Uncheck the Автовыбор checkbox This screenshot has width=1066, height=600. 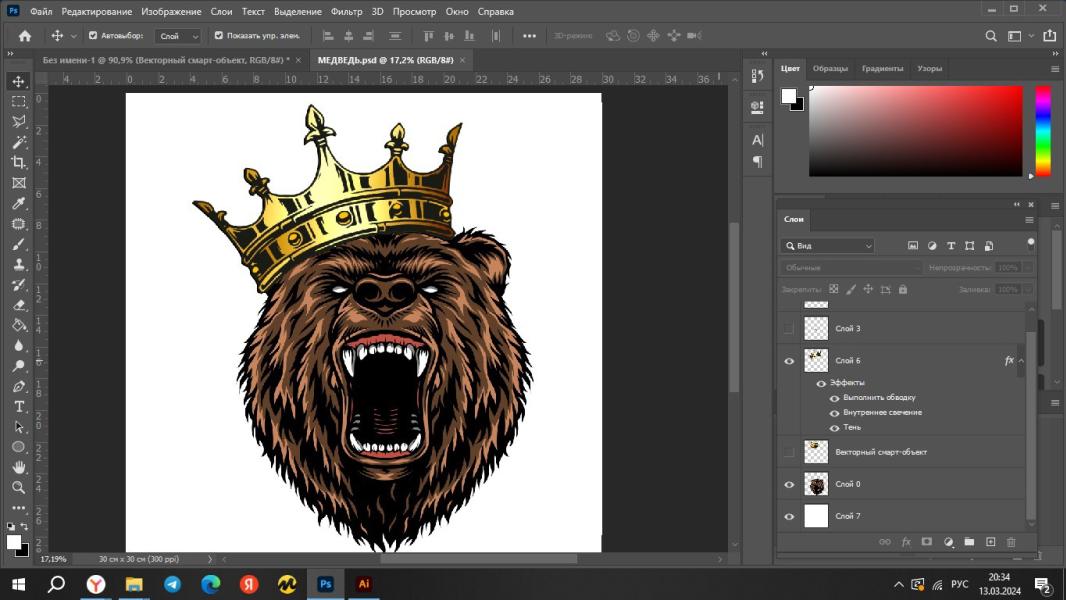pyautogui.click(x=93, y=35)
